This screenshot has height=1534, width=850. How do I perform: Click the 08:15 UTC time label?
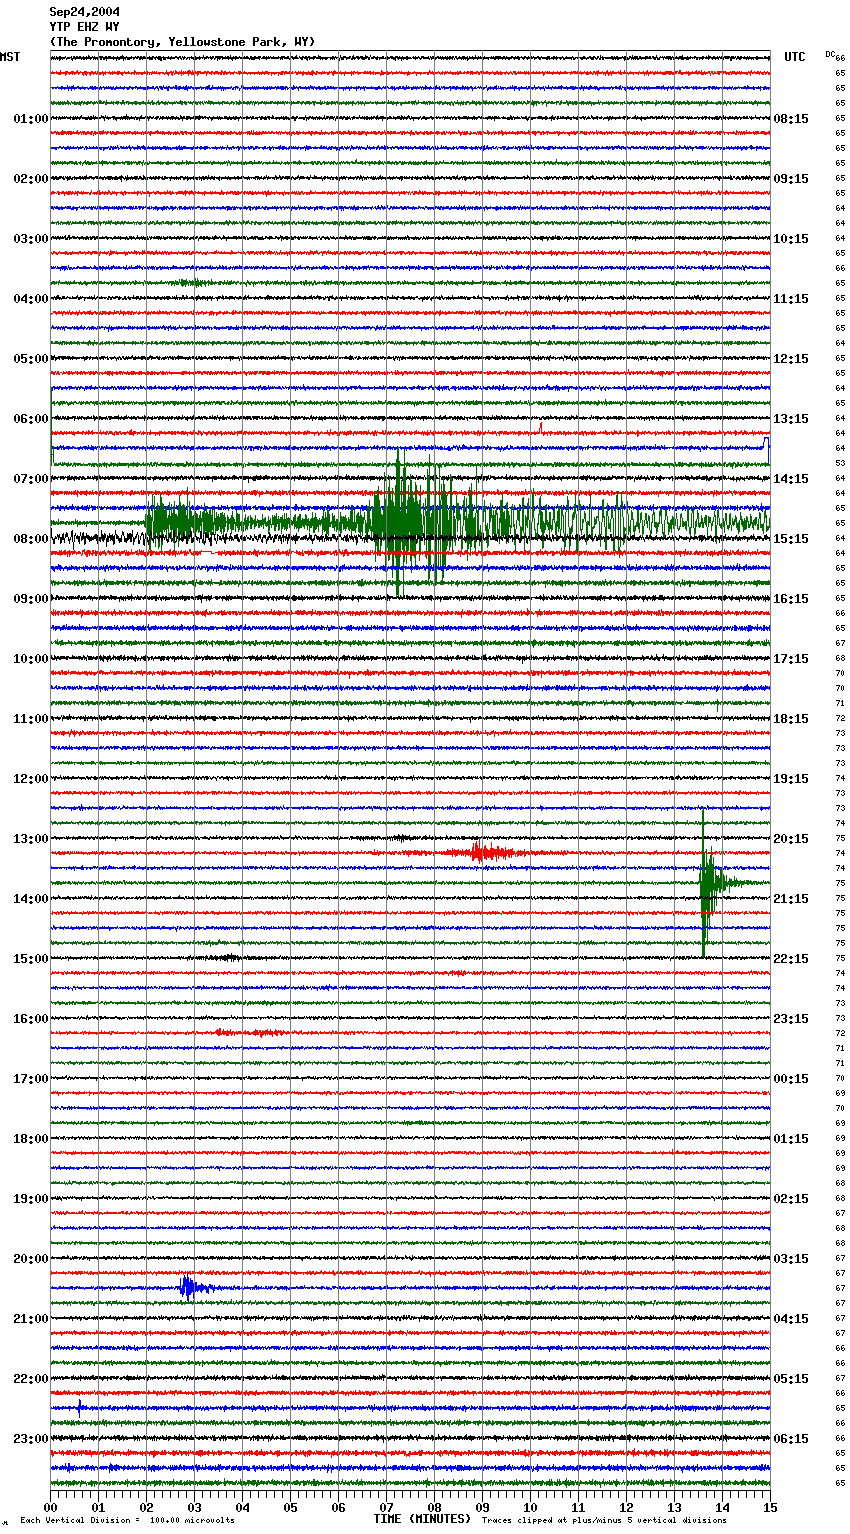click(x=791, y=119)
